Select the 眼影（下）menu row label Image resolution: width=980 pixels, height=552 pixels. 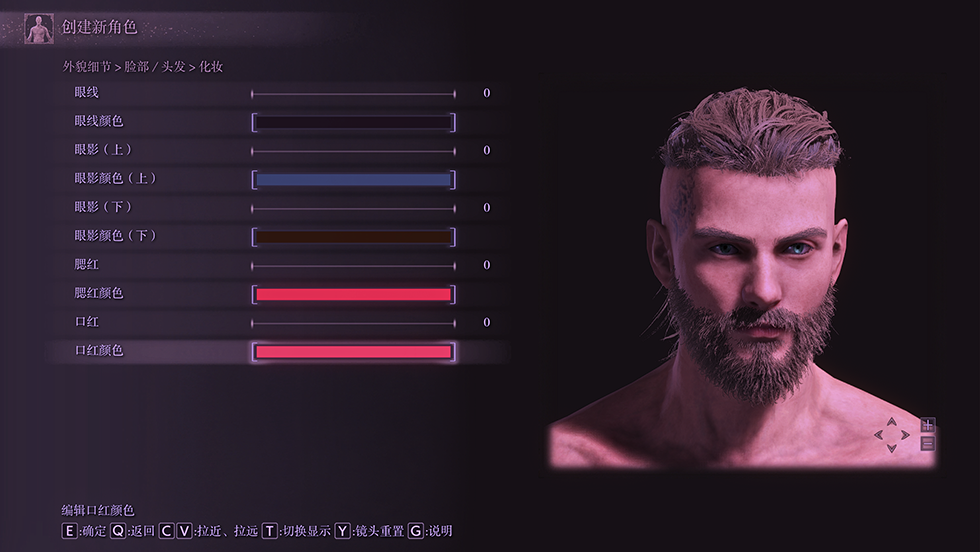tap(104, 207)
